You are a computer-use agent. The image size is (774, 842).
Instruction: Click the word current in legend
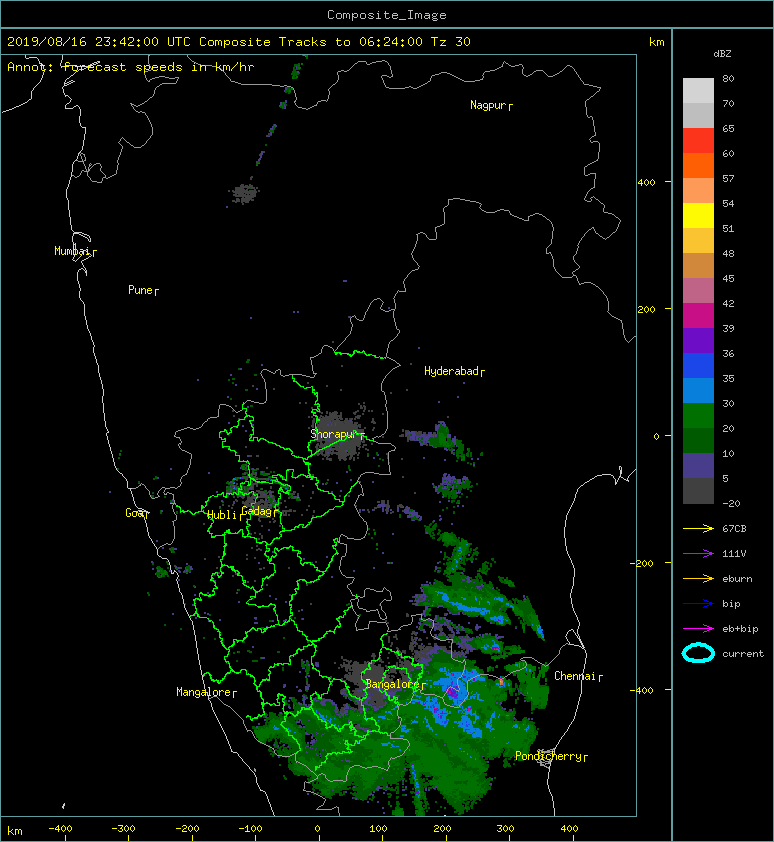click(743, 654)
